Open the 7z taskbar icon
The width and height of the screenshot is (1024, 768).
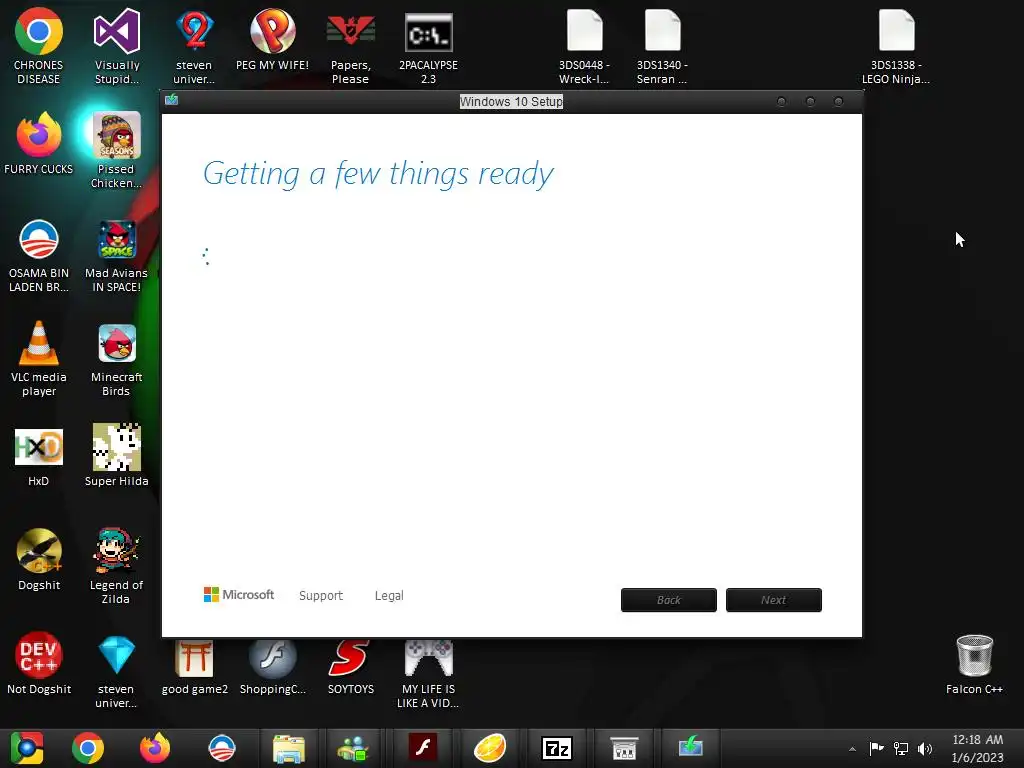point(557,748)
